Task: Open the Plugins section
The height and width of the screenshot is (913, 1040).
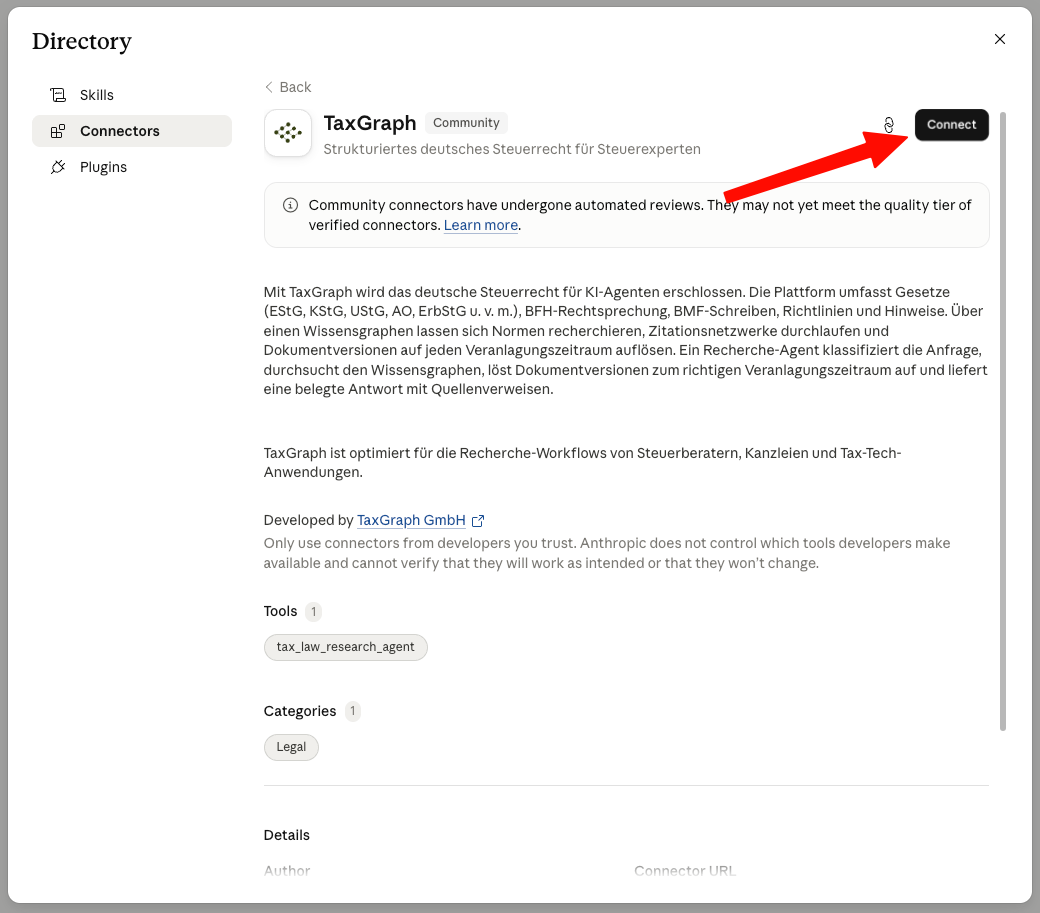Action: [132, 167]
